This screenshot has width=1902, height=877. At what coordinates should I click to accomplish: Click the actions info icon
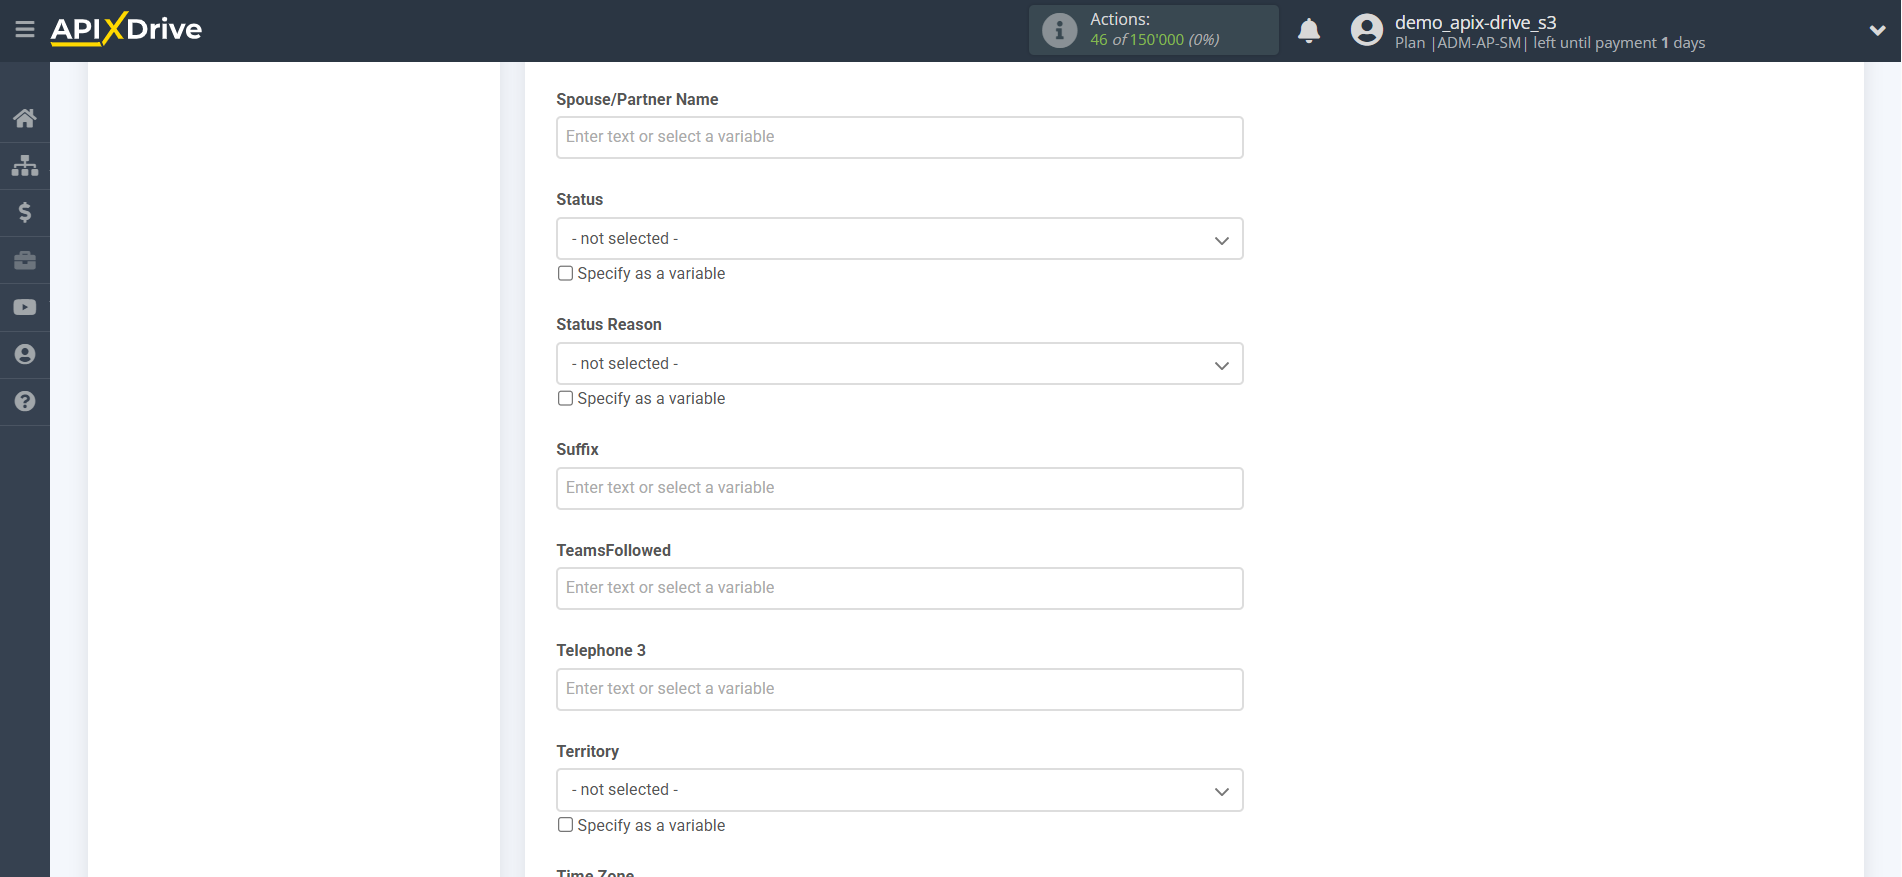(1059, 30)
